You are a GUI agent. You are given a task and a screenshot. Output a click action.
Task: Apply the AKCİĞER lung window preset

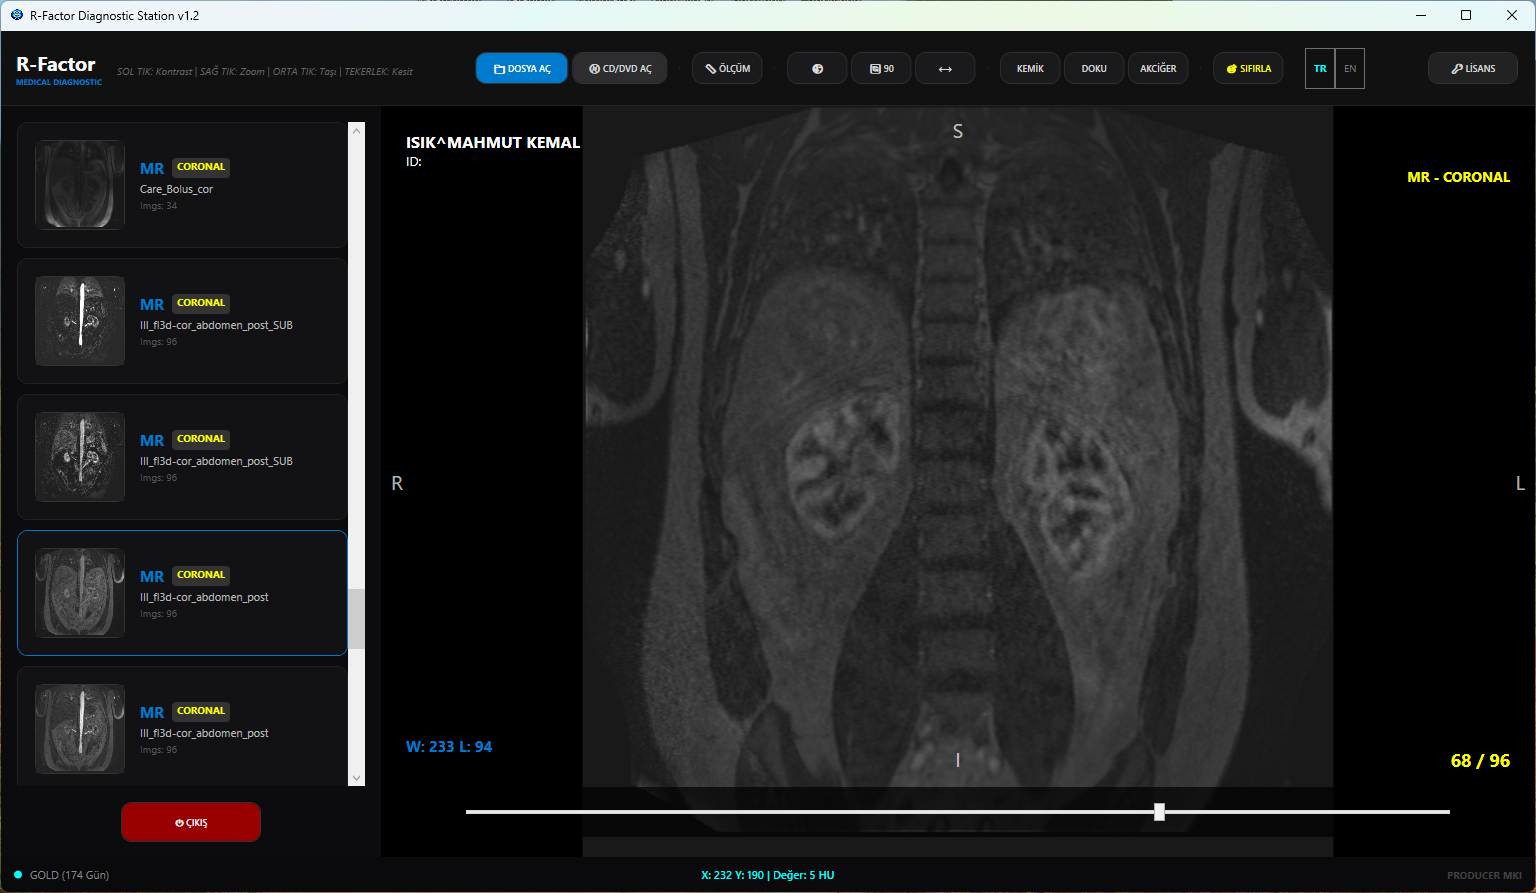pos(1158,69)
